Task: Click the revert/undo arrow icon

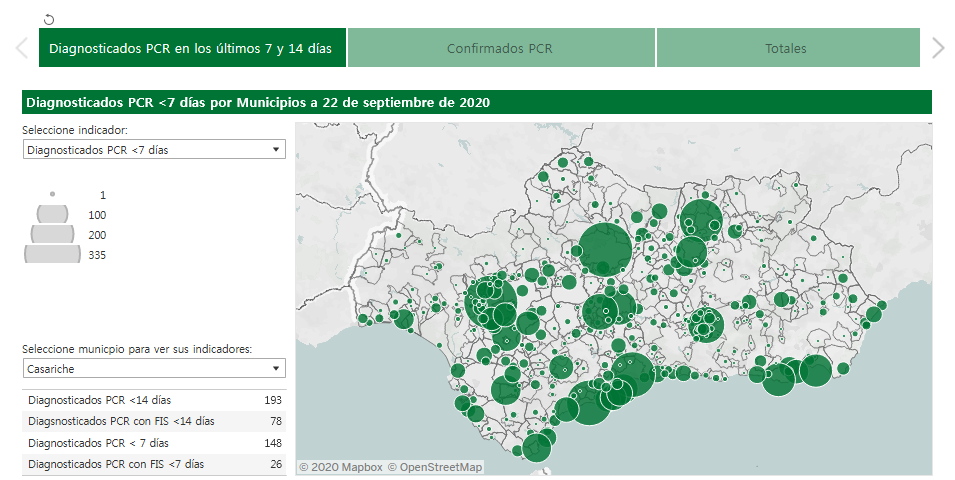Action: pos(50,19)
